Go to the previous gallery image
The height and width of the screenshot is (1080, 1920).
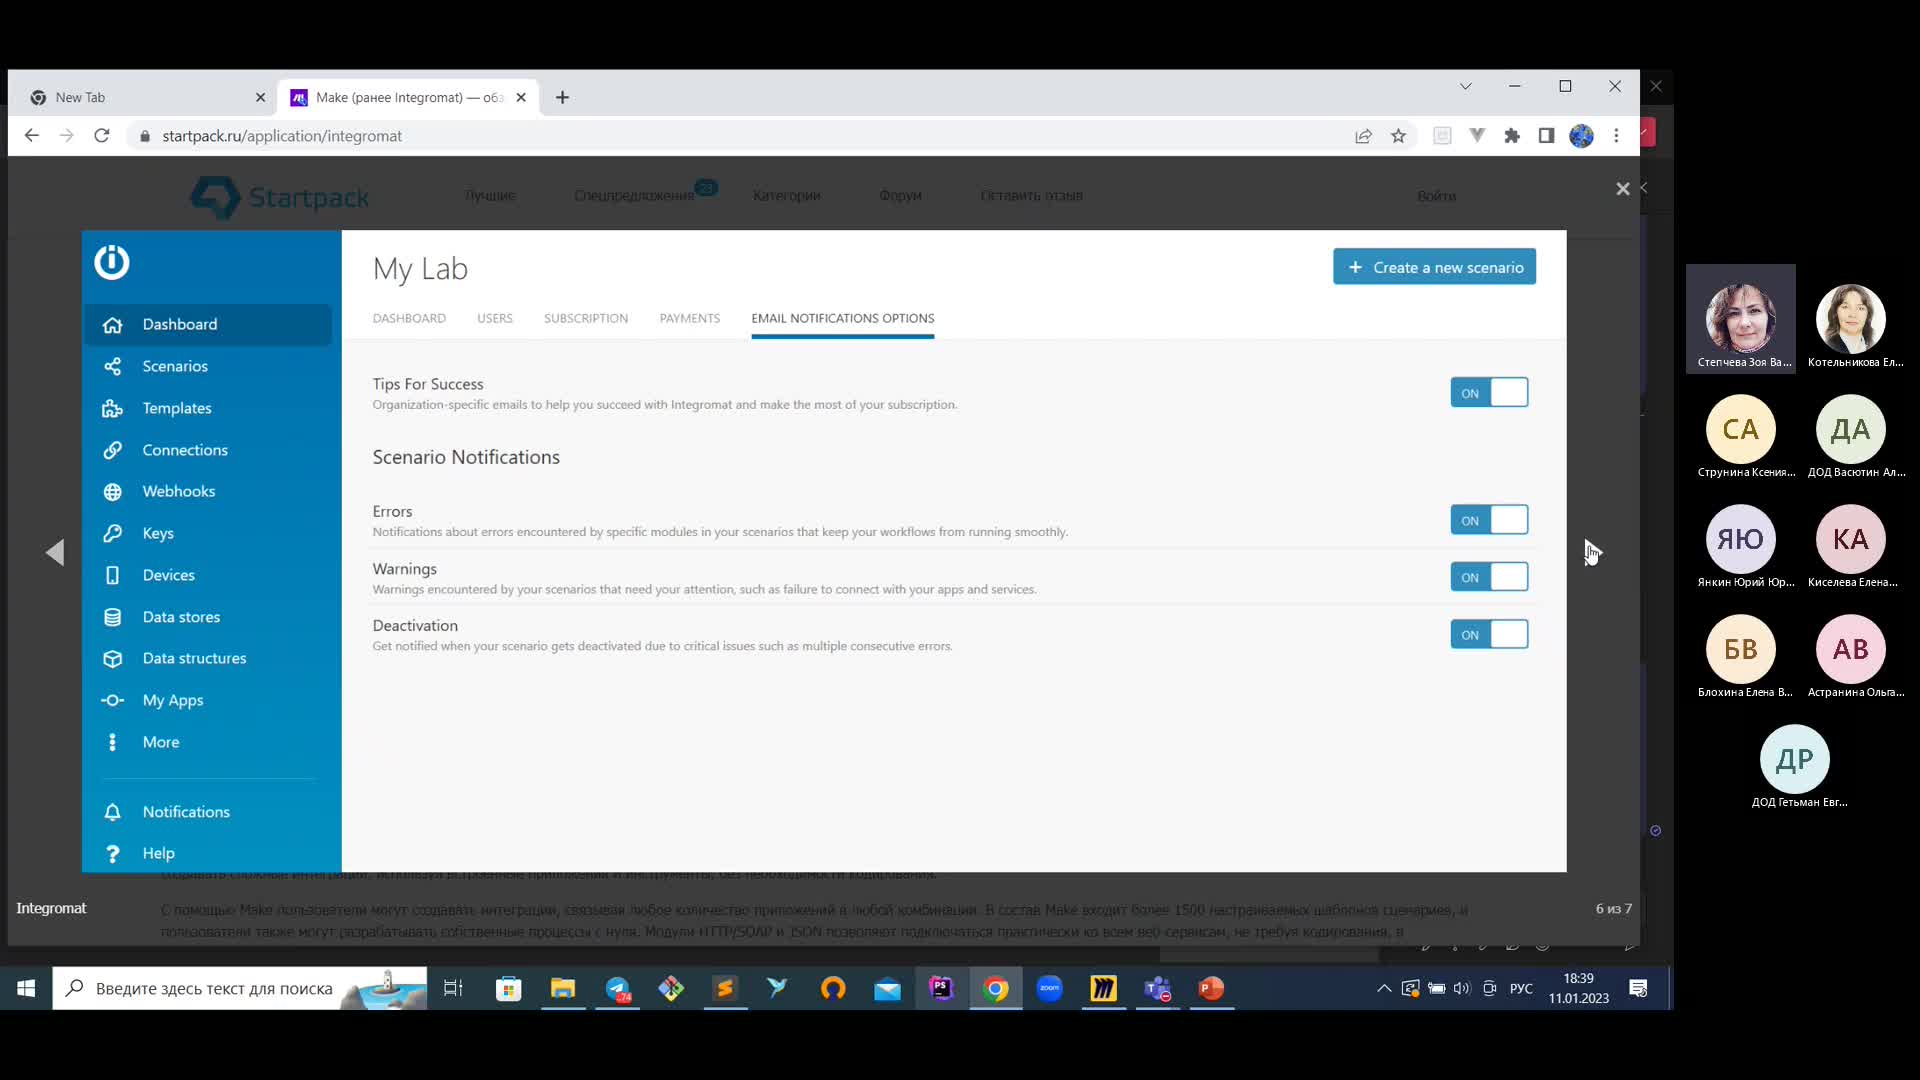[55, 553]
